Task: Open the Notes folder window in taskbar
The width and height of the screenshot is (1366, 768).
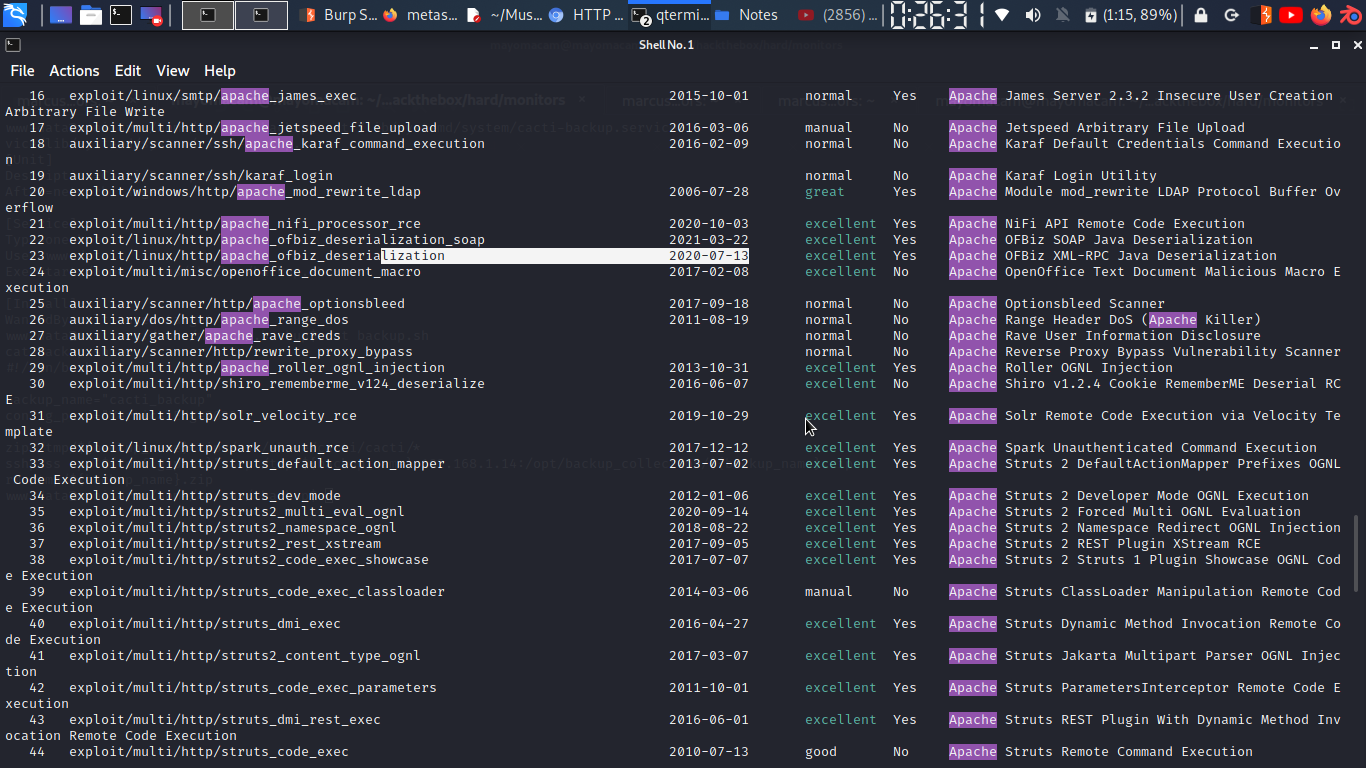Action: coord(748,15)
